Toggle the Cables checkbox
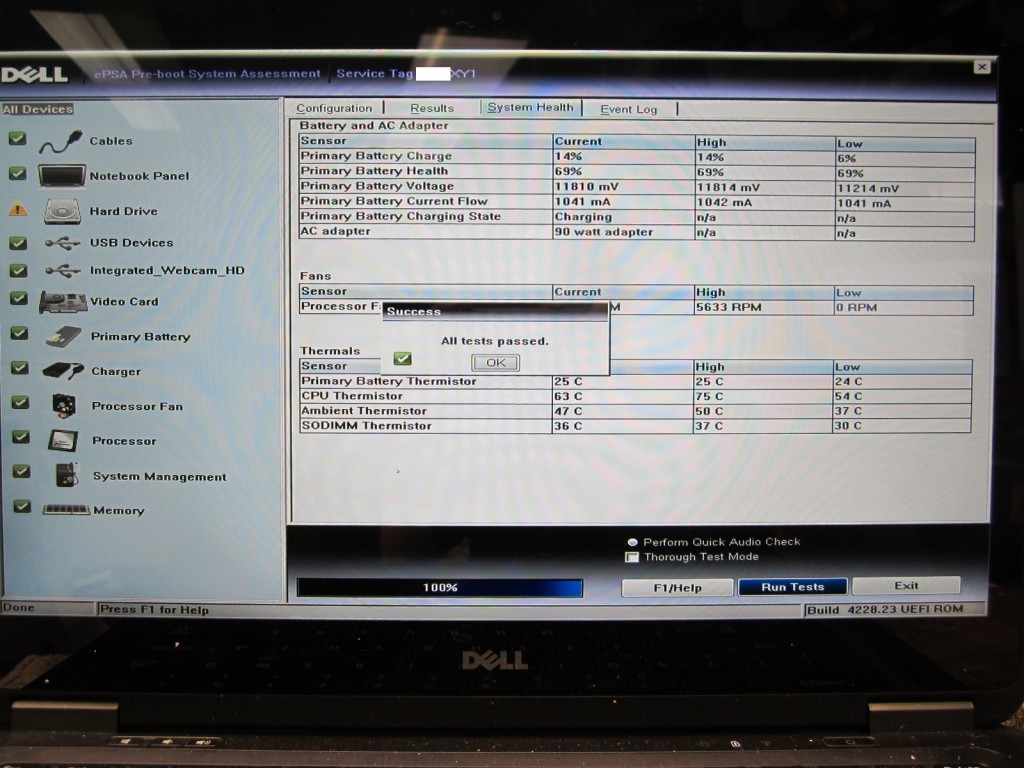The height and width of the screenshot is (768, 1024). click(x=18, y=138)
